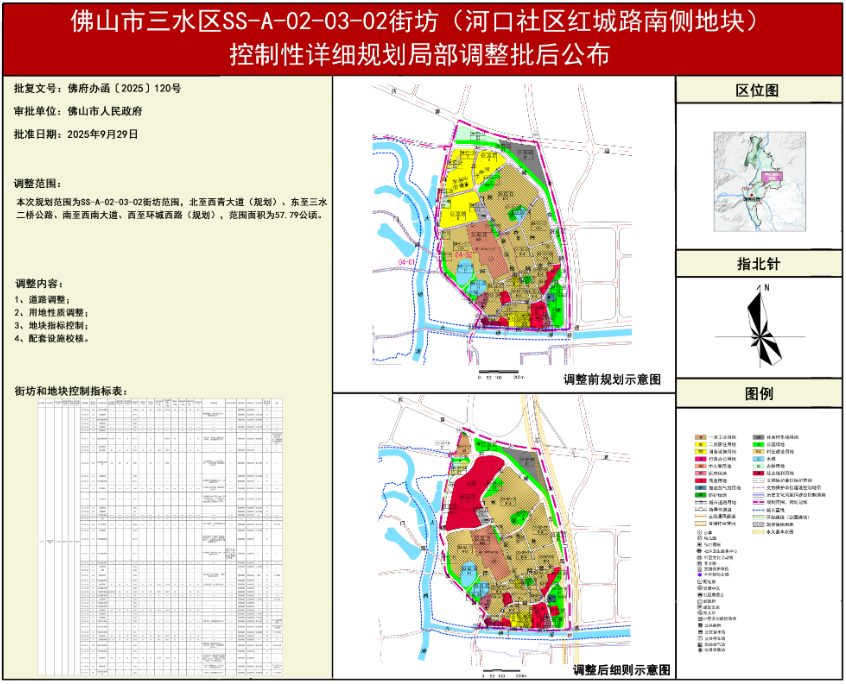
Task: Click the purple dot facility symbol in legend
Action: tap(699, 574)
